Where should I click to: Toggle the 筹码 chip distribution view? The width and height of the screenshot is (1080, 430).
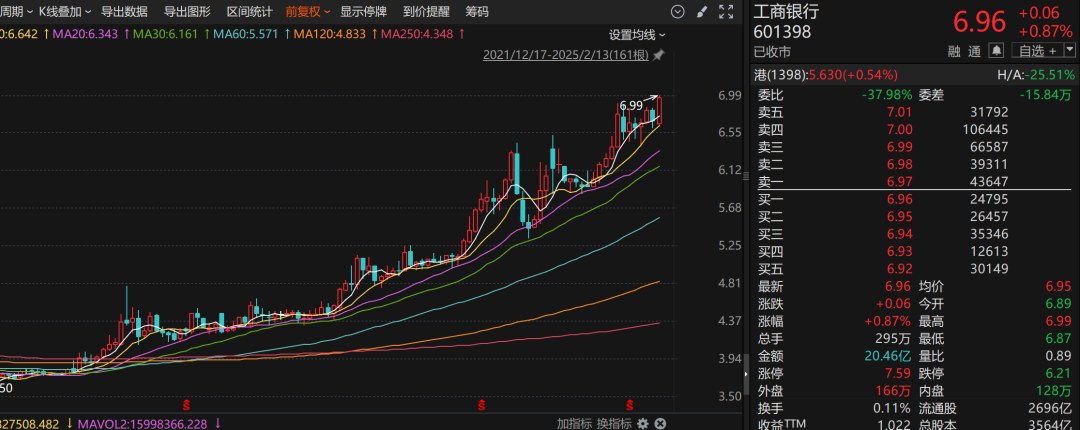[477, 12]
